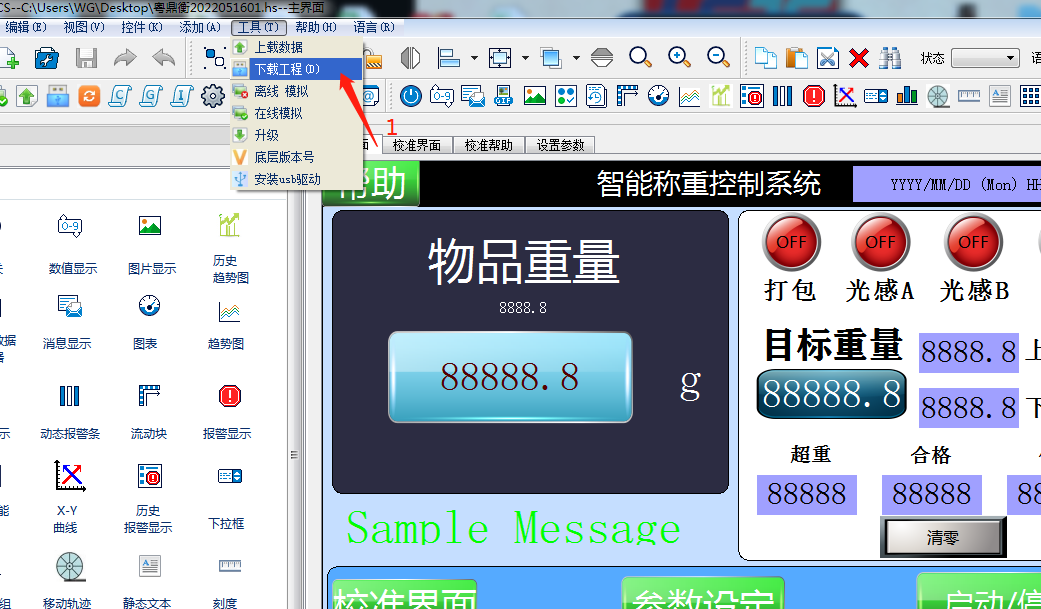Toggle the 打包 OFF indicator lamp

click(791, 242)
